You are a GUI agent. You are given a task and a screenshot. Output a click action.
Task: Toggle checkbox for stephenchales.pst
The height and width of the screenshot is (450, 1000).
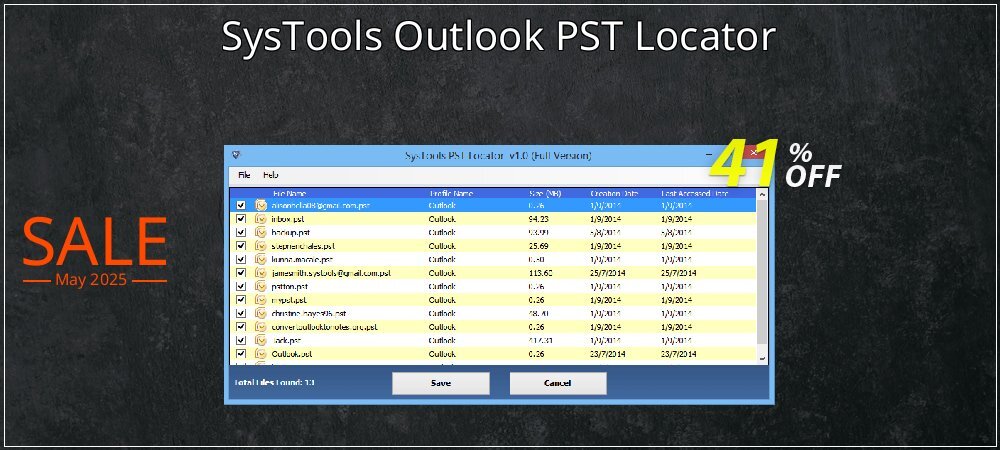click(x=240, y=245)
